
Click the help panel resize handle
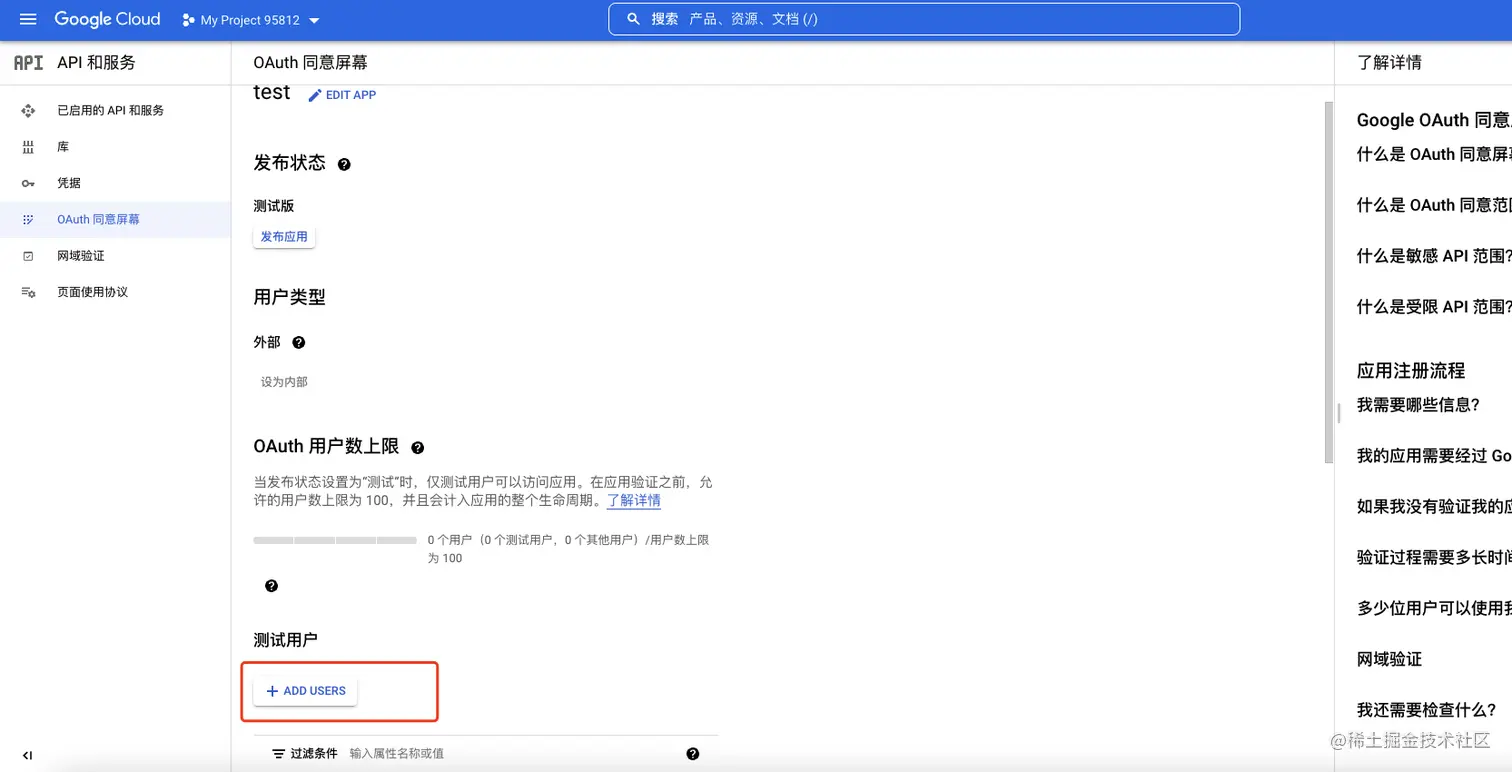[x=1338, y=413]
